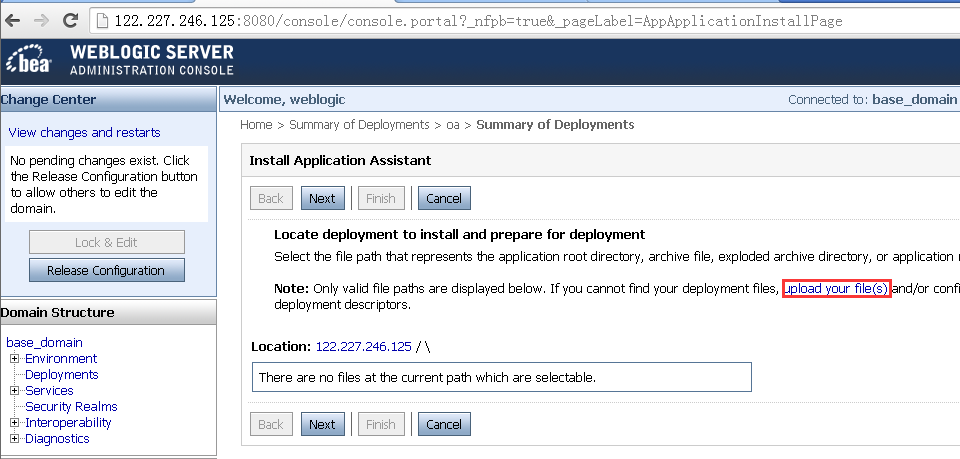
Task: Click the bottom Finish button
Action: (380, 424)
